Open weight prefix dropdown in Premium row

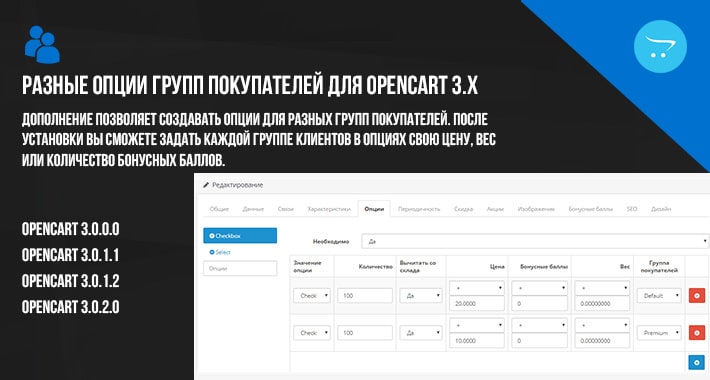602,325
